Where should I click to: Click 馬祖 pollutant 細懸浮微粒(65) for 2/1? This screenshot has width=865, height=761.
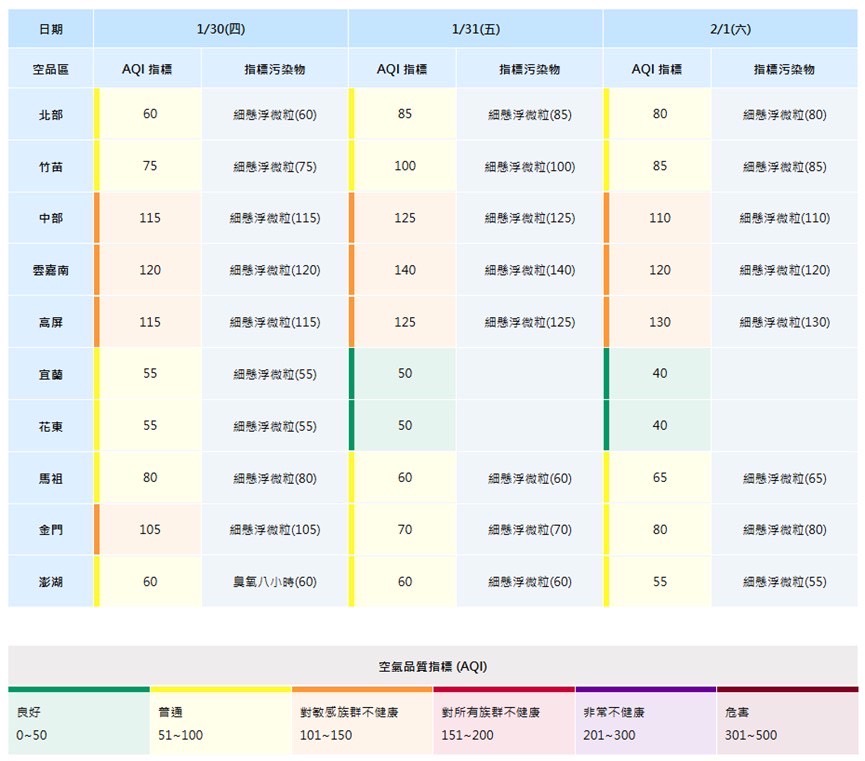pos(784,478)
